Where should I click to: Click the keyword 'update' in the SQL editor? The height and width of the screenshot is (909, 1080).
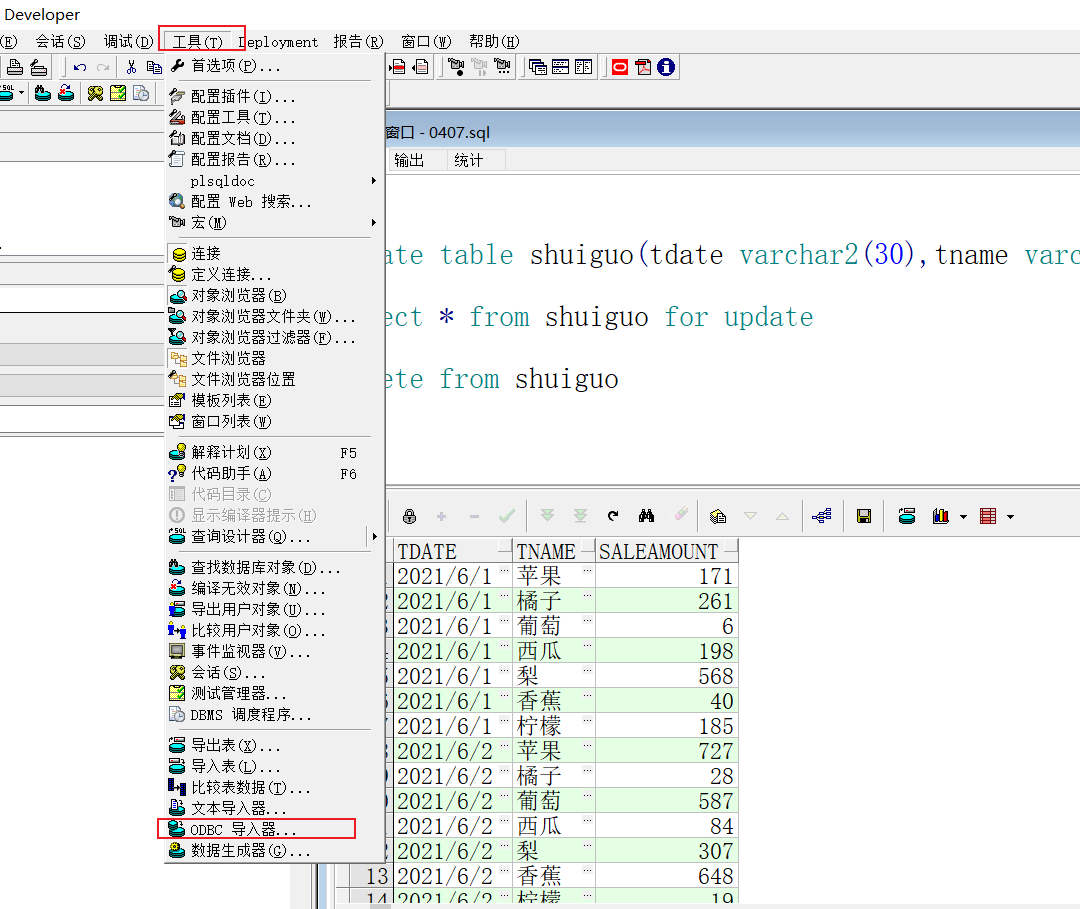[768, 317]
